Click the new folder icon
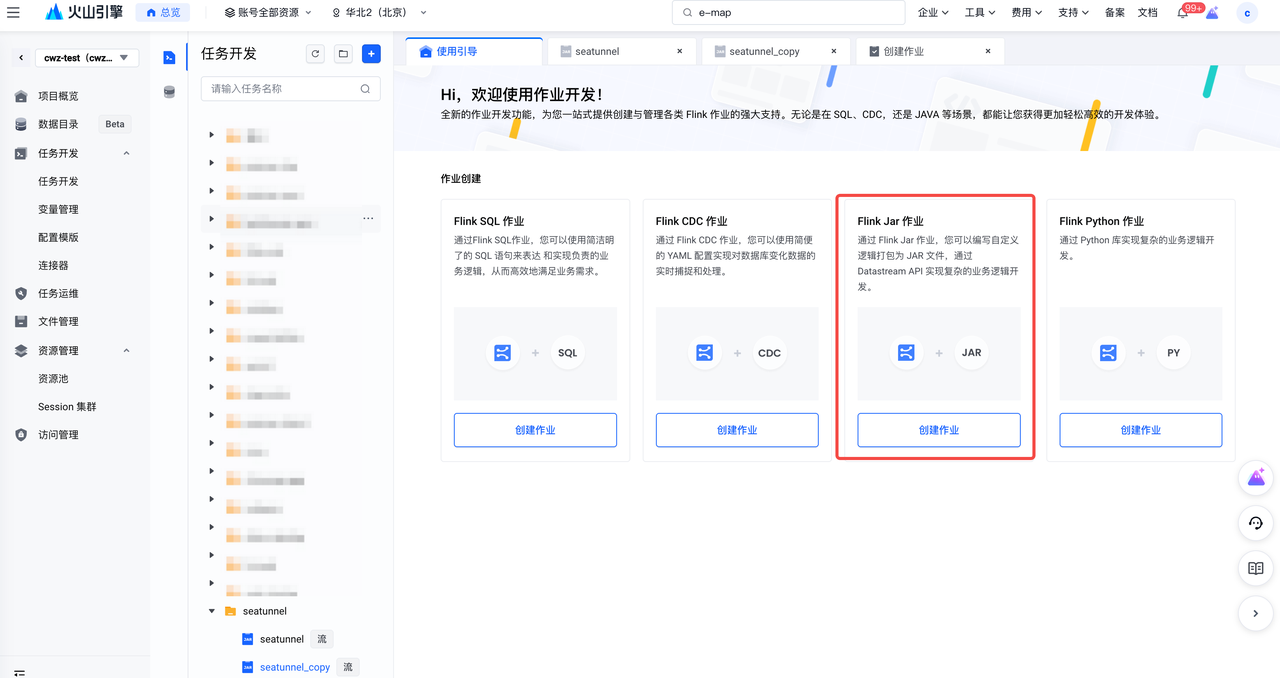This screenshot has width=1280, height=678. click(x=343, y=54)
